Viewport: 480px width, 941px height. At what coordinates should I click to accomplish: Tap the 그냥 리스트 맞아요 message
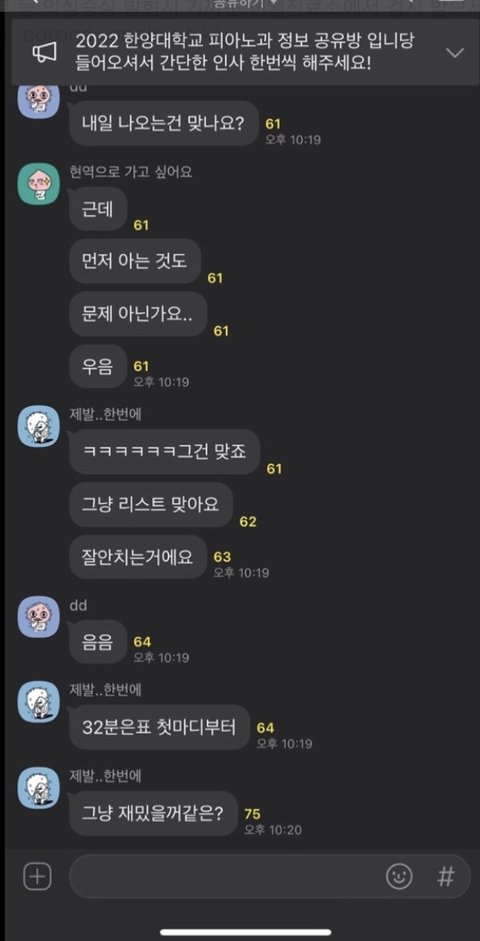tap(151, 504)
